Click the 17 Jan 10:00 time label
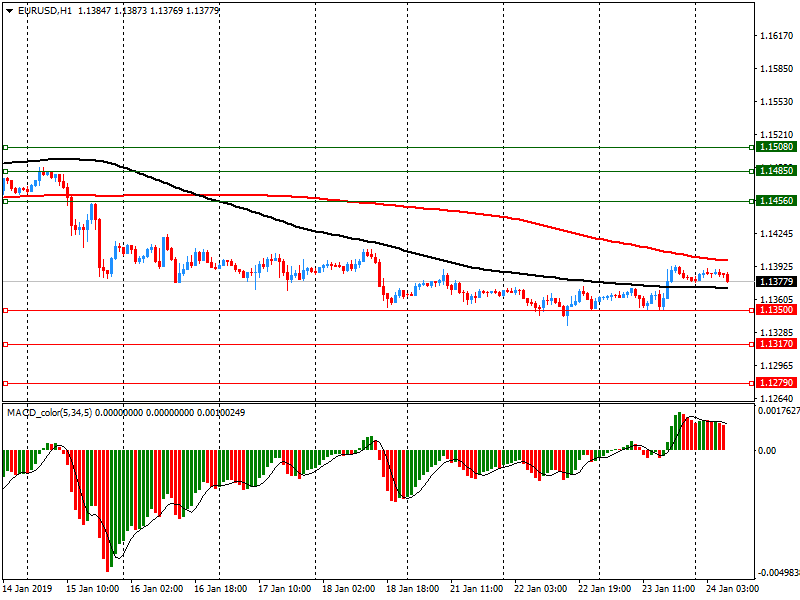 [x=285, y=589]
